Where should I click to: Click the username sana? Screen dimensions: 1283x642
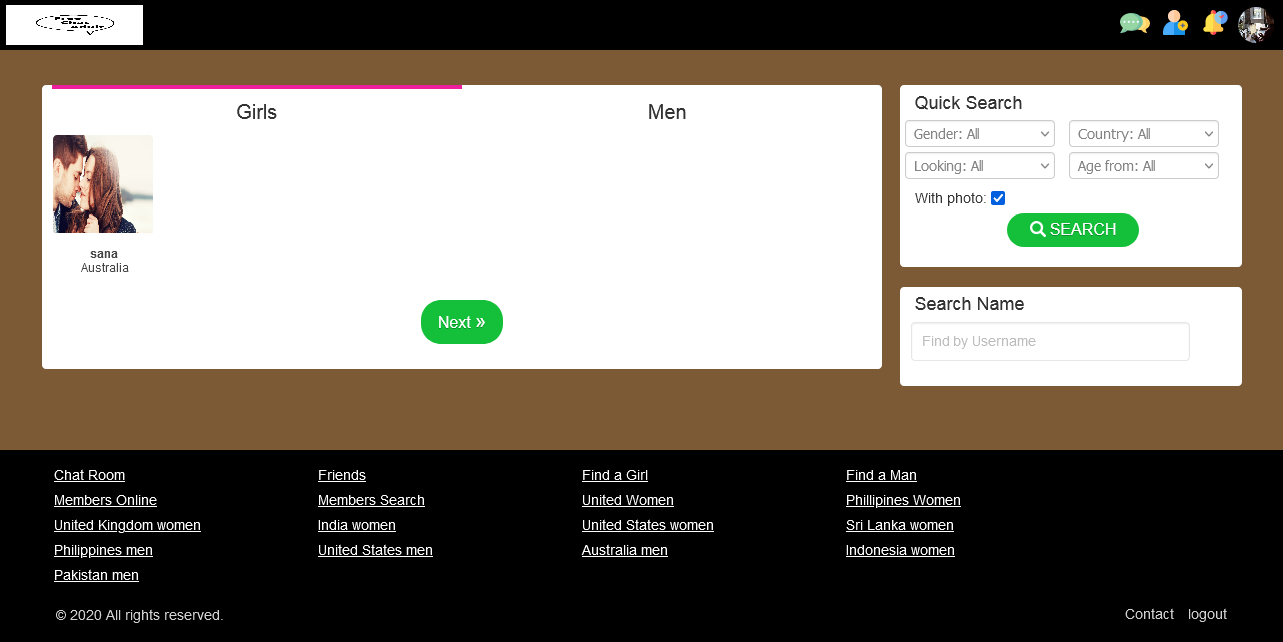pos(104,254)
